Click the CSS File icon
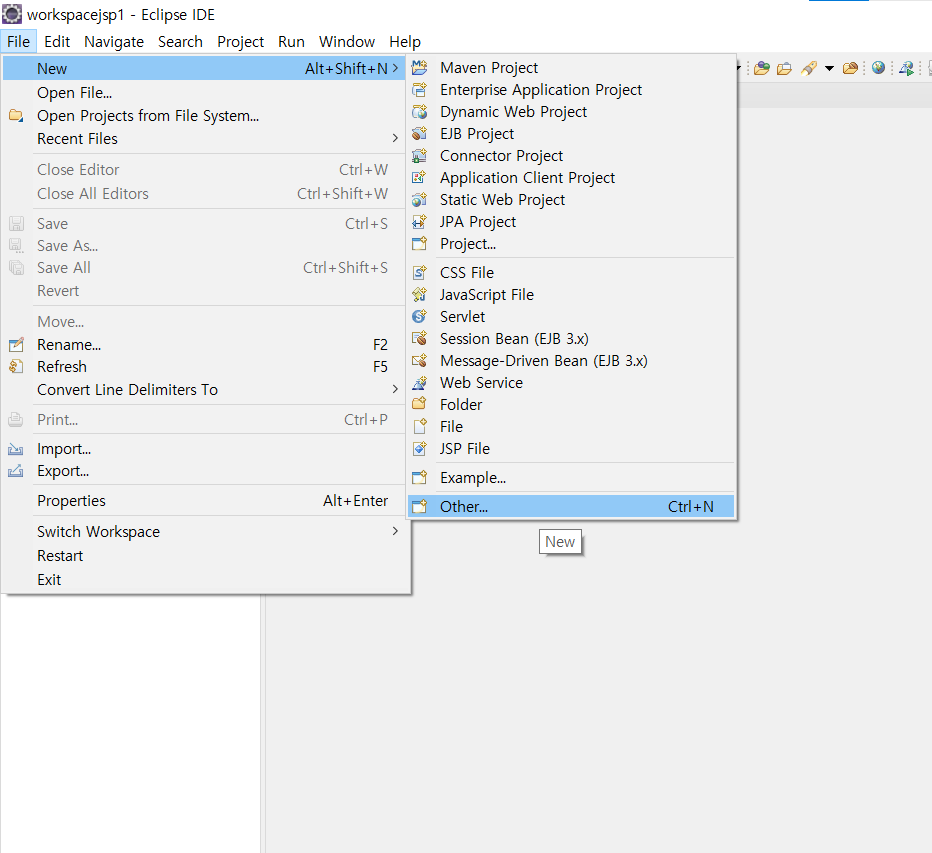 [420, 273]
